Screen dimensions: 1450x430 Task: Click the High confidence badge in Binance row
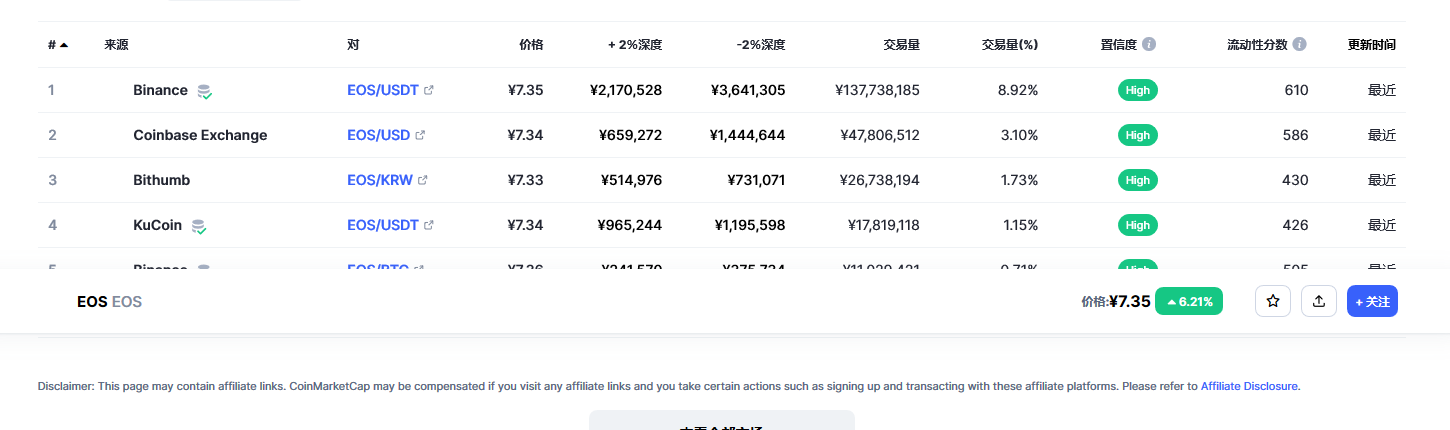[x=1137, y=90]
